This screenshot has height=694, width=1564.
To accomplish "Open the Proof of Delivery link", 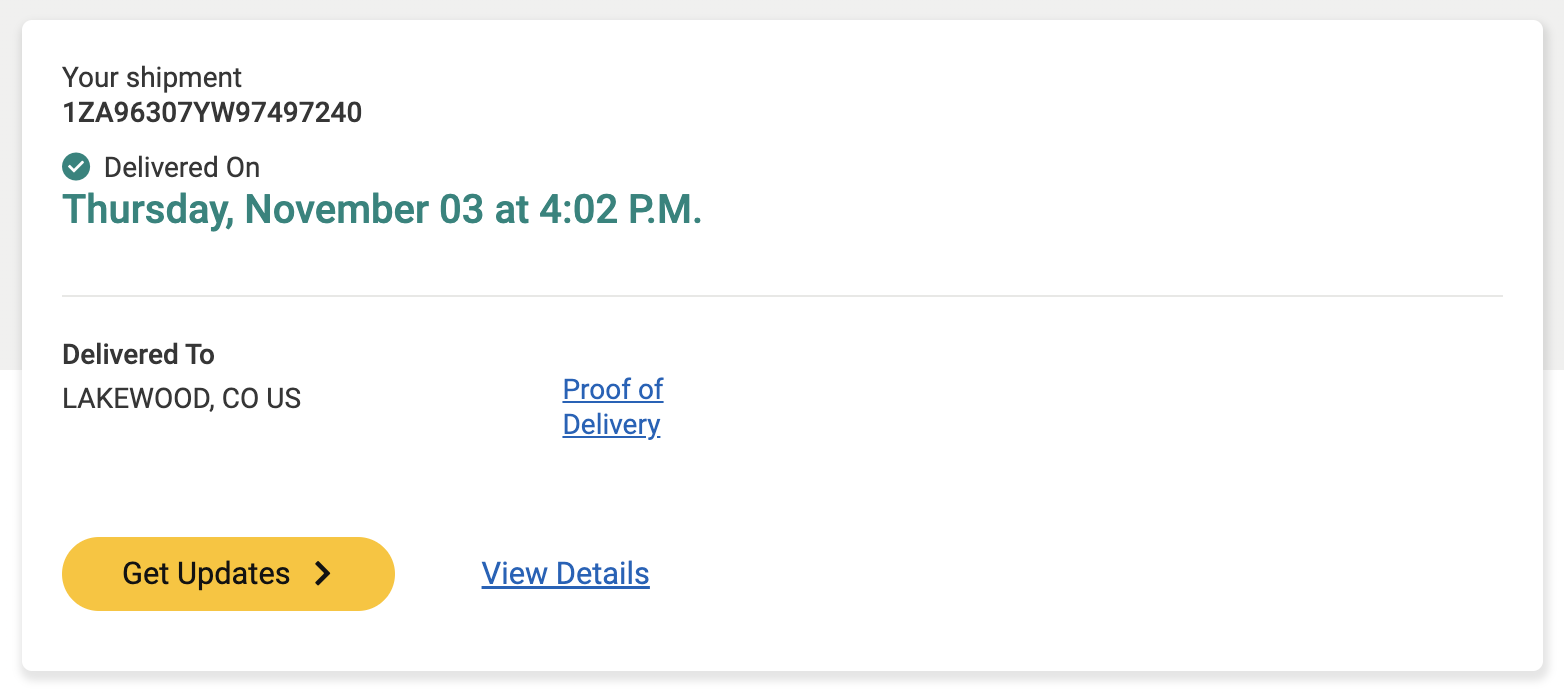I will click(x=612, y=406).
